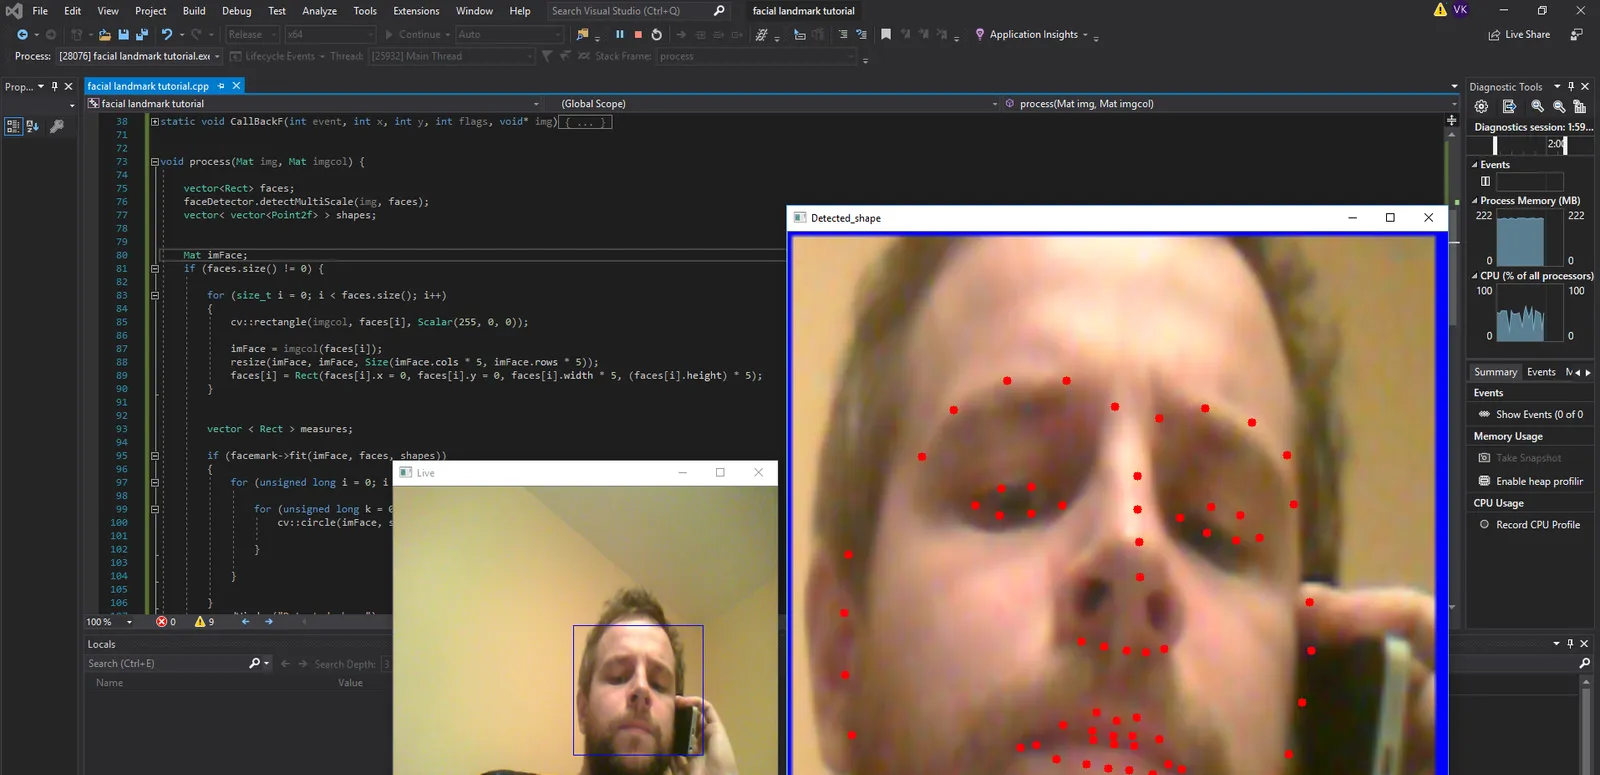Pause debugging with Break All button
The height and width of the screenshot is (775, 1600).
coord(620,34)
